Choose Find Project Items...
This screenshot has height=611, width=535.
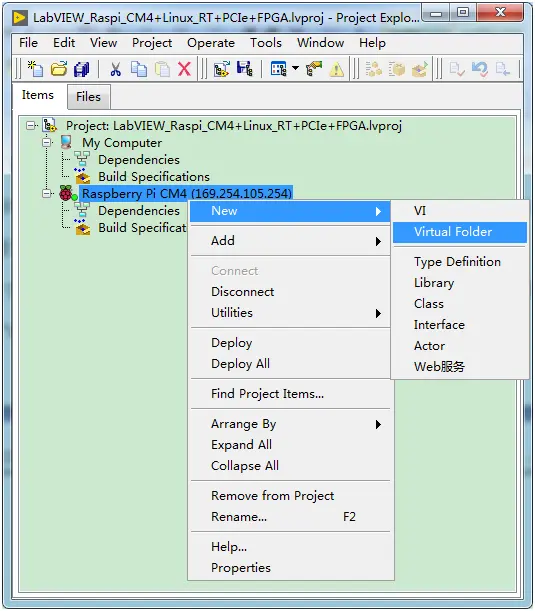[291, 394]
